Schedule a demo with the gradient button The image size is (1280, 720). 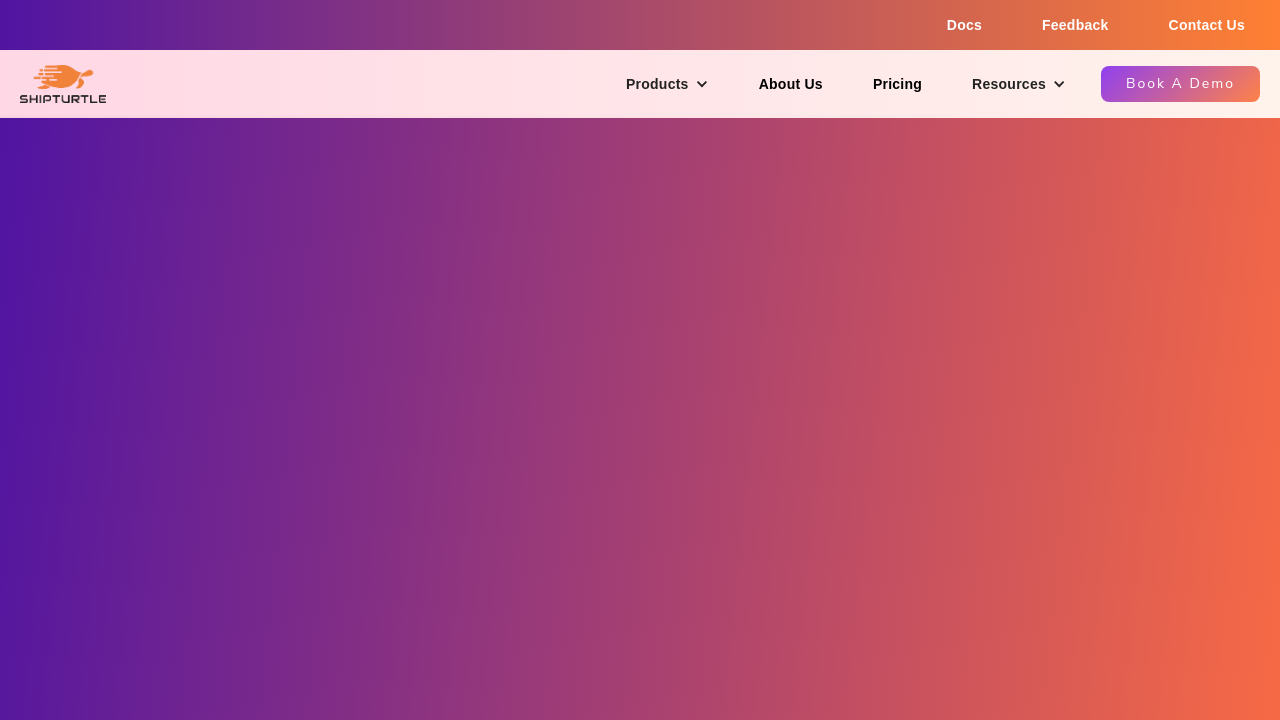click(x=1180, y=84)
